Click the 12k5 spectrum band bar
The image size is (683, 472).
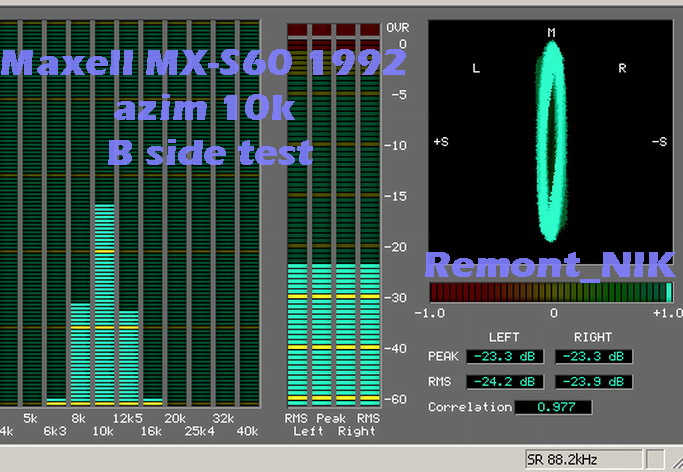[x=128, y=355]
